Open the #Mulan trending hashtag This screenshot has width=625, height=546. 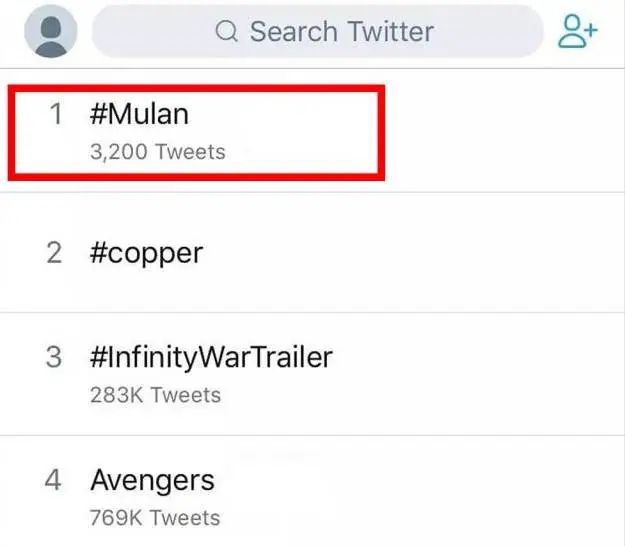pyautogui.click(x=139, y=114)
